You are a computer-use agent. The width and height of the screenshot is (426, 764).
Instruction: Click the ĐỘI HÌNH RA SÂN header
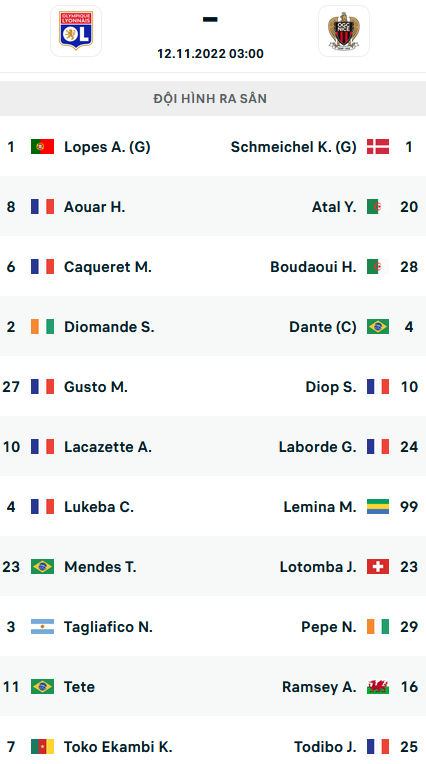(x=210, y=98)
